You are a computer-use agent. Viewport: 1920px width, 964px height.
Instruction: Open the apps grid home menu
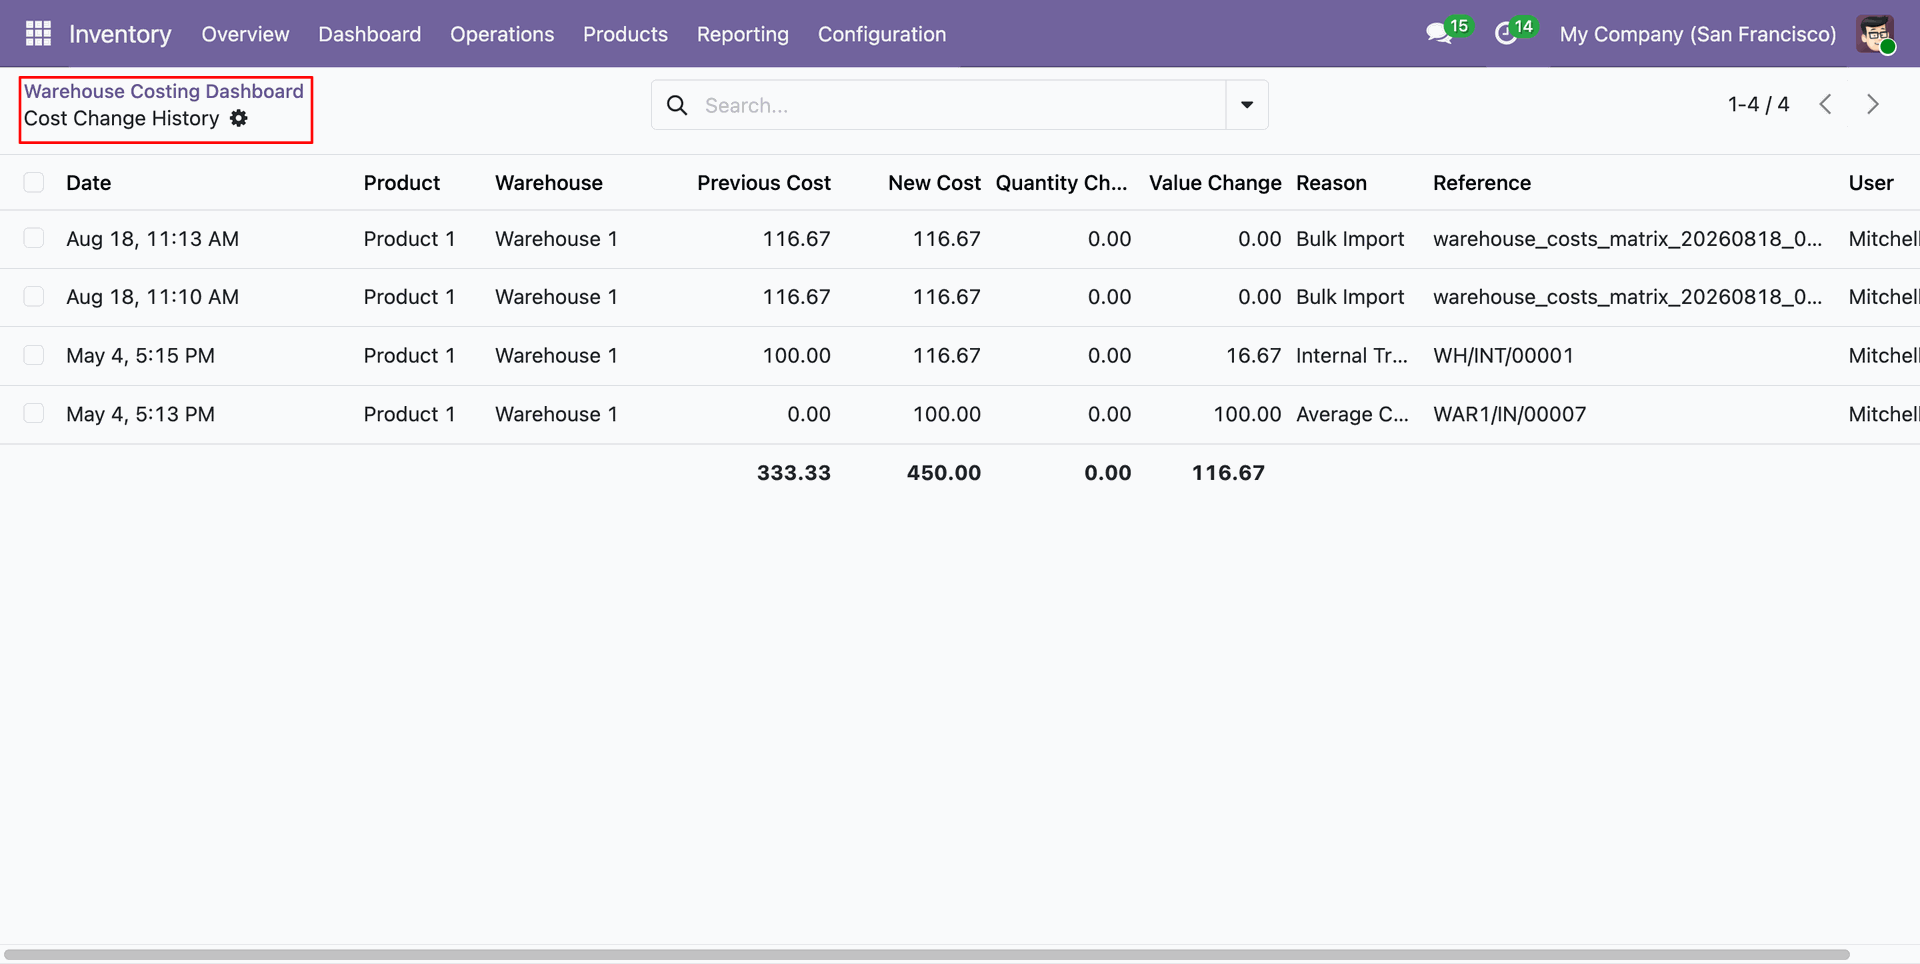(x=38, y=34)
